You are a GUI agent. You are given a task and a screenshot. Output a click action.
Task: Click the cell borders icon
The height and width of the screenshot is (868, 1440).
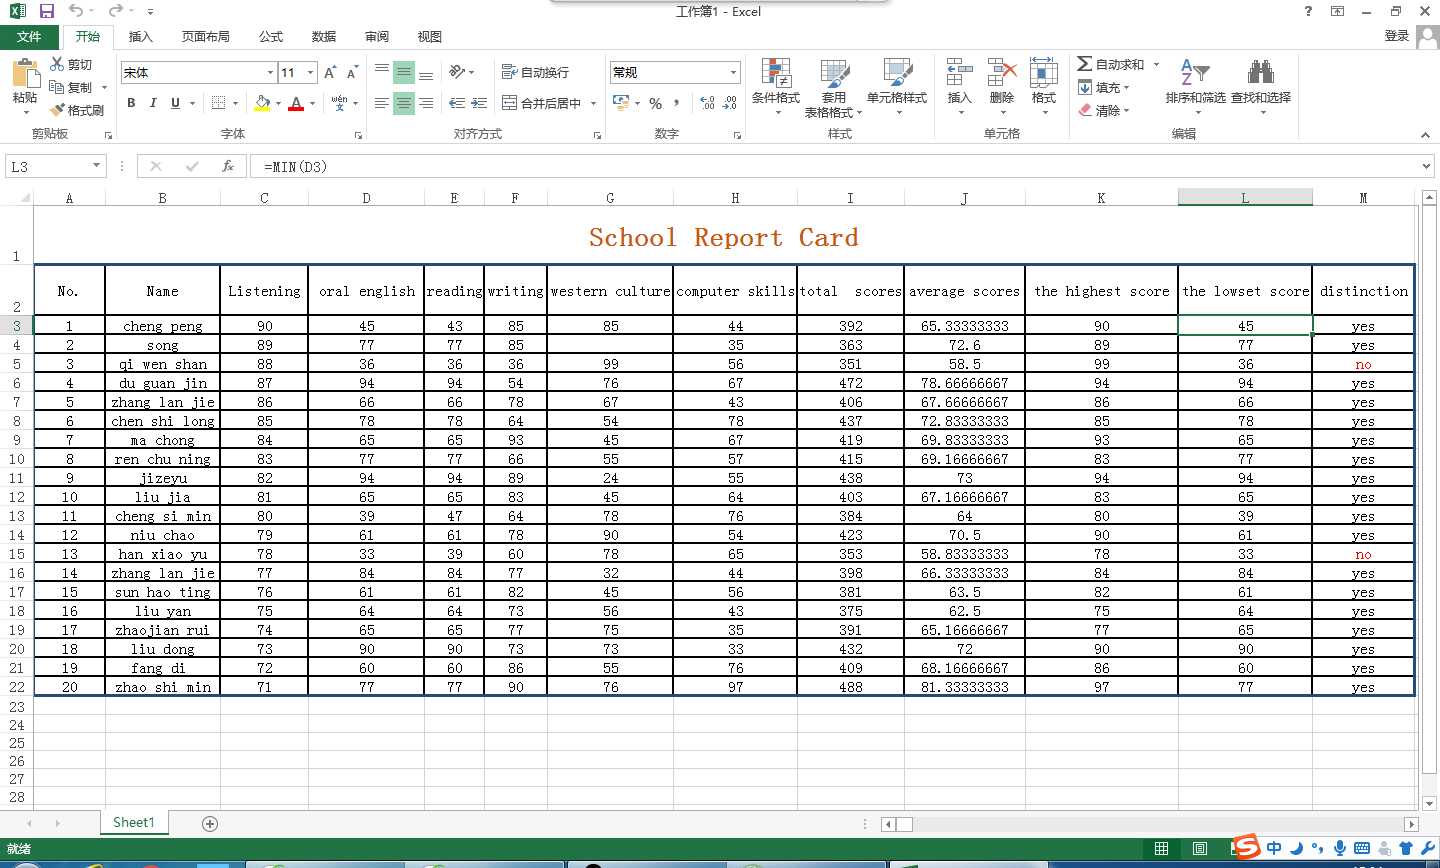click(x=219, y=103)
